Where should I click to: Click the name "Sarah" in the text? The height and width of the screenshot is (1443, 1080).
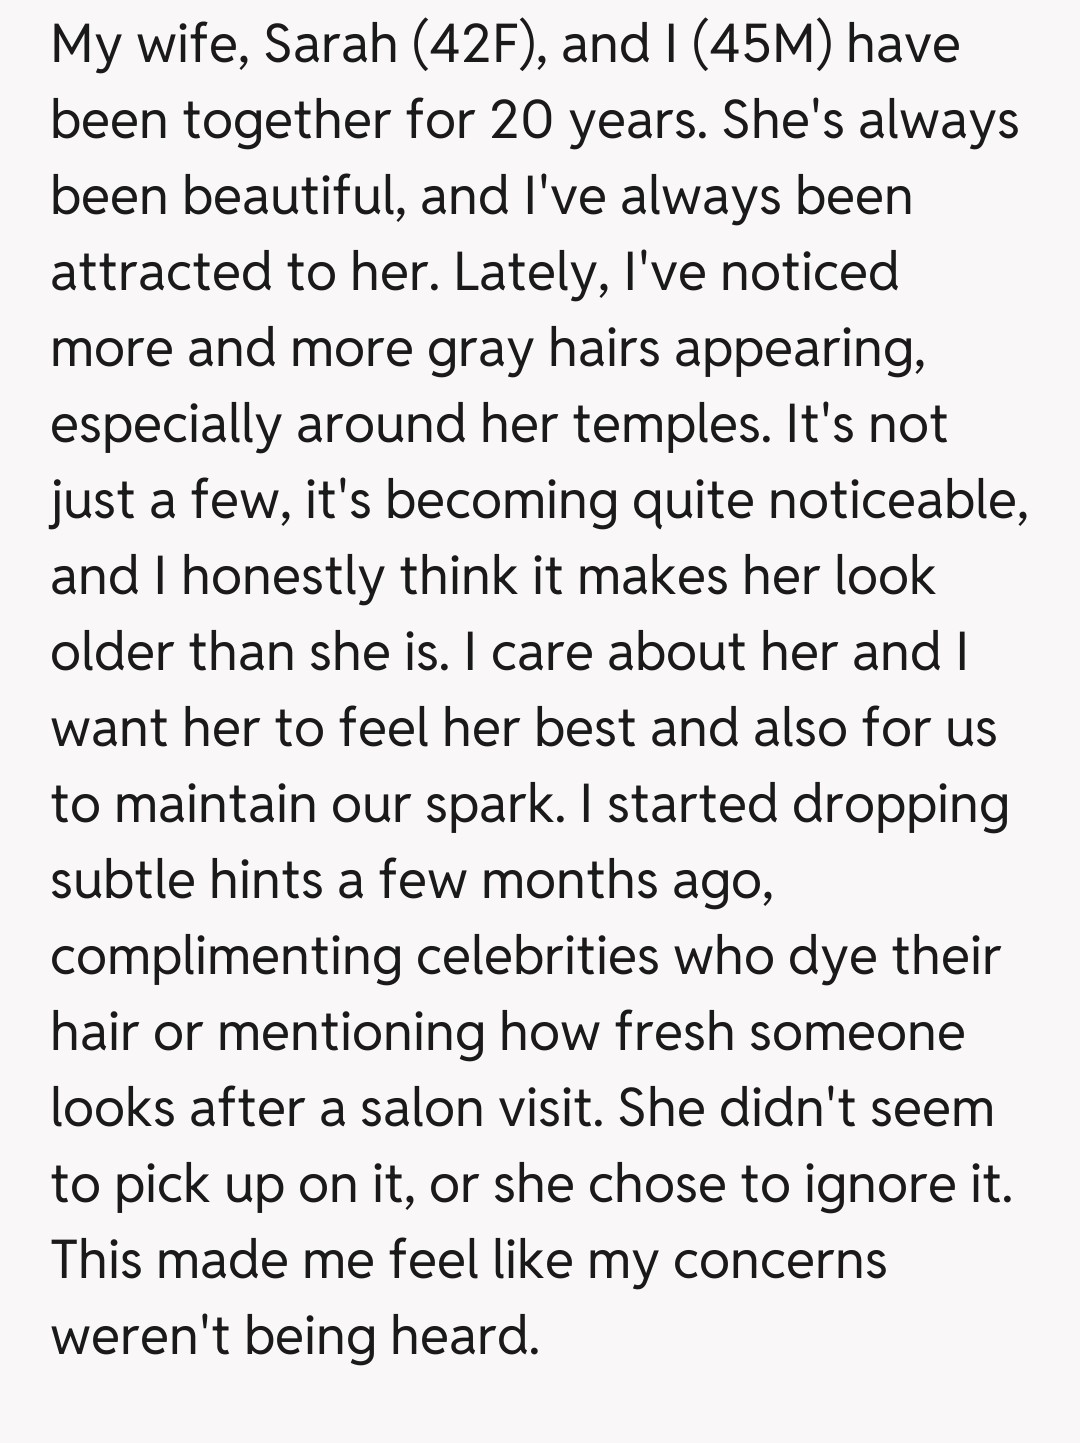tap(330, 45)
